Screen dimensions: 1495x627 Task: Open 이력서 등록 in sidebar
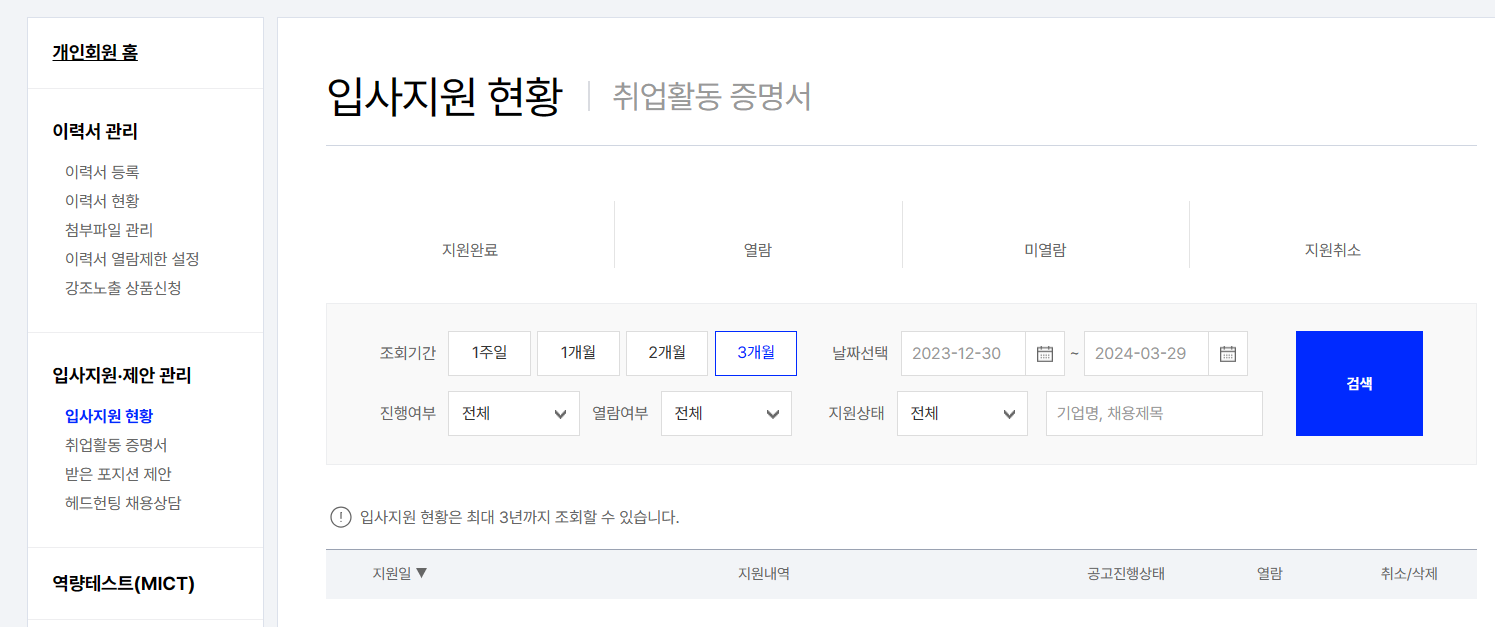coord(102,172)
